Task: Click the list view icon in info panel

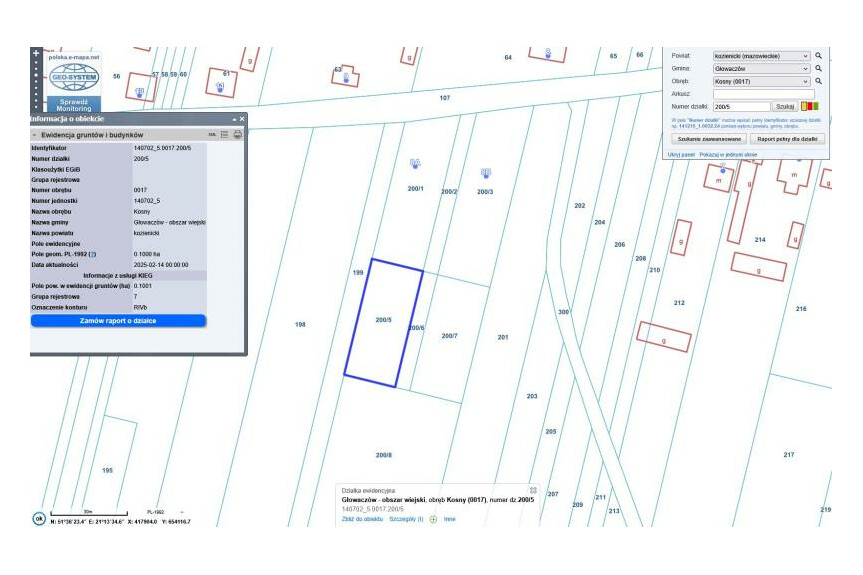Action: coord(225,134)
